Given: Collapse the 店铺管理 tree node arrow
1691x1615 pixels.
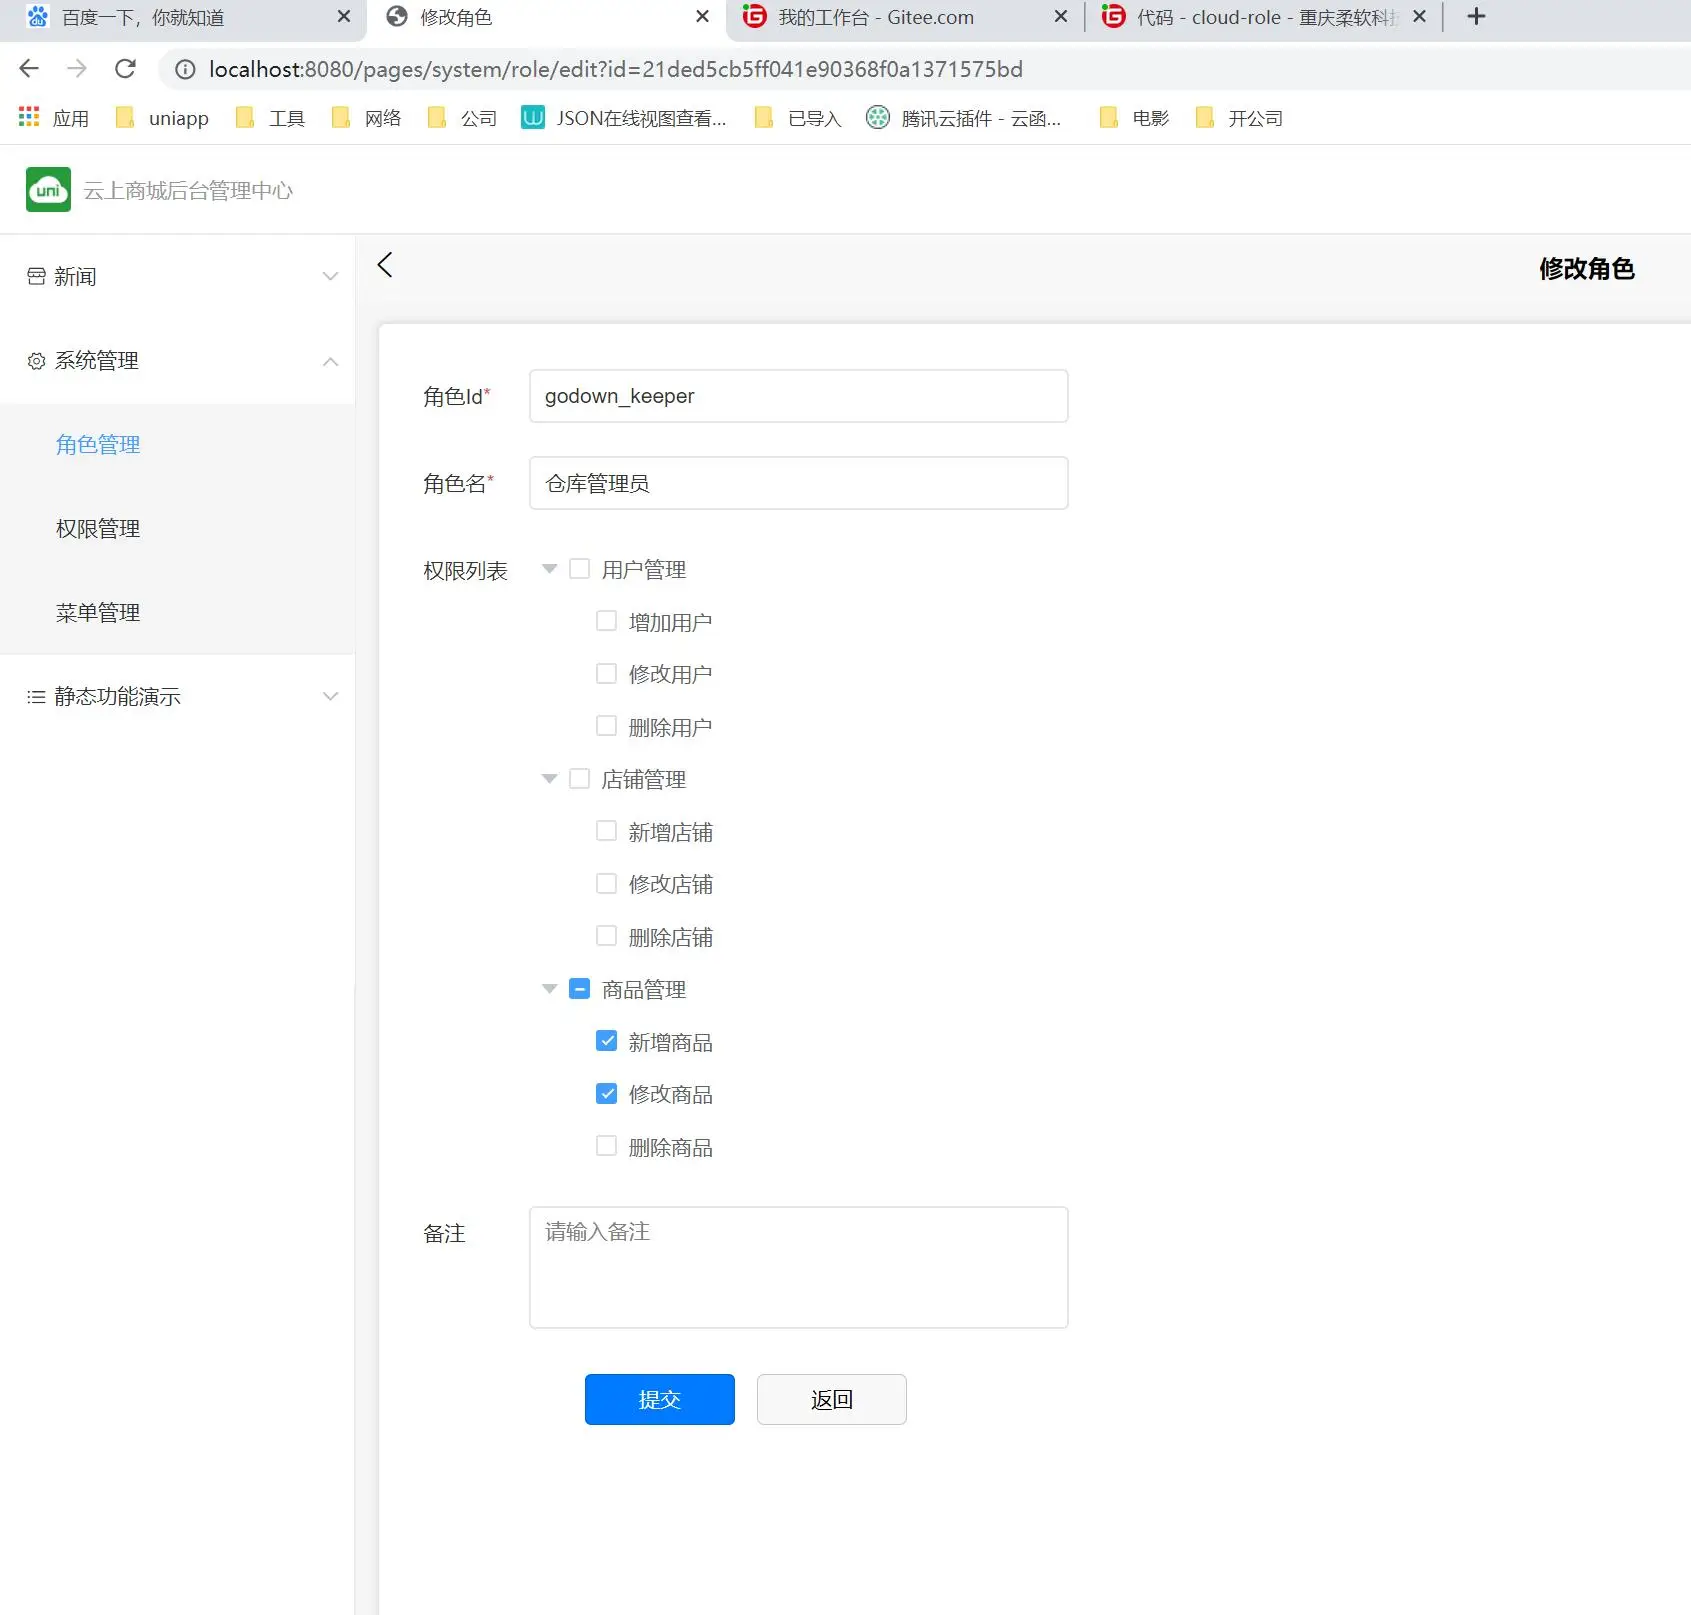Looking at the screenshot, I should pyautogui.click(x=549, y=779).
